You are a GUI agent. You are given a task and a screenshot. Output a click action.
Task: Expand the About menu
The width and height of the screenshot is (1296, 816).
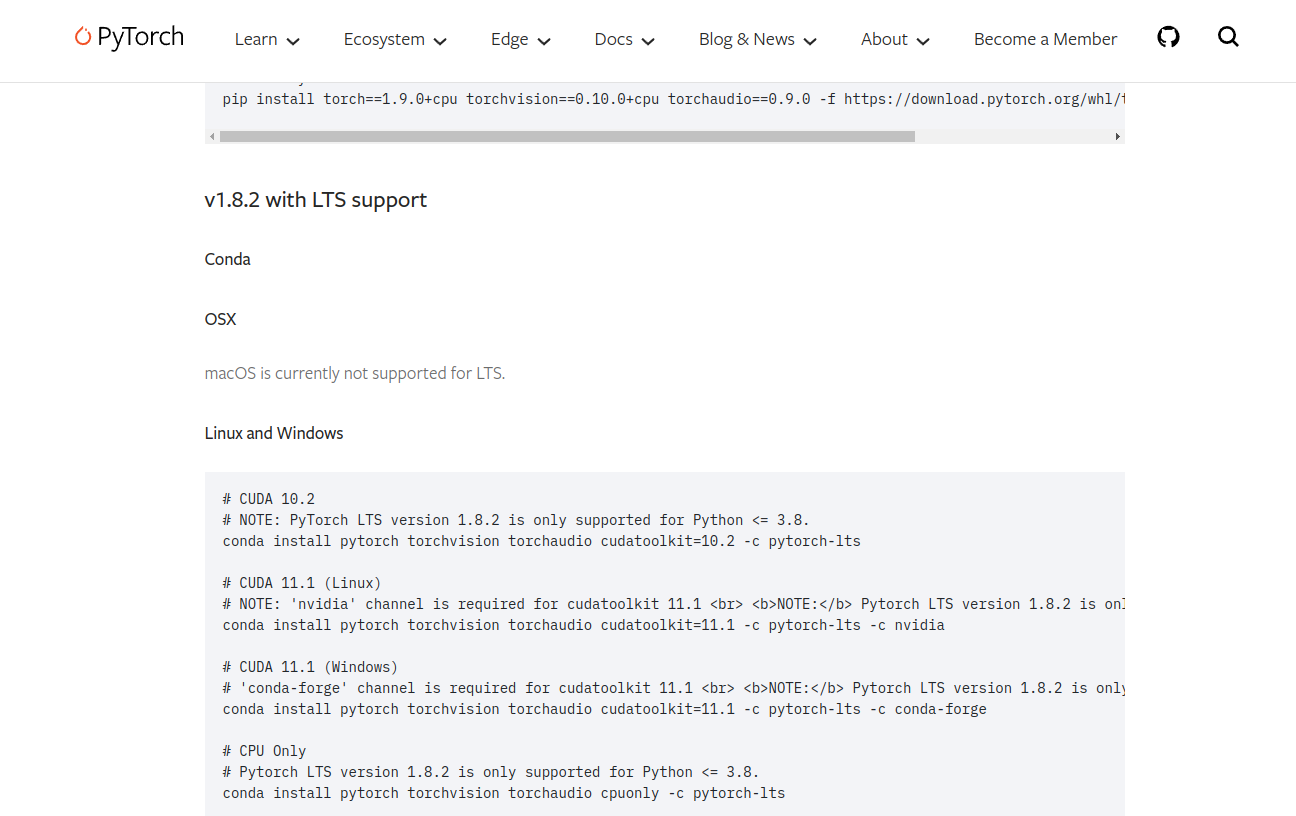pyautogui.click(x=896, y=39)
